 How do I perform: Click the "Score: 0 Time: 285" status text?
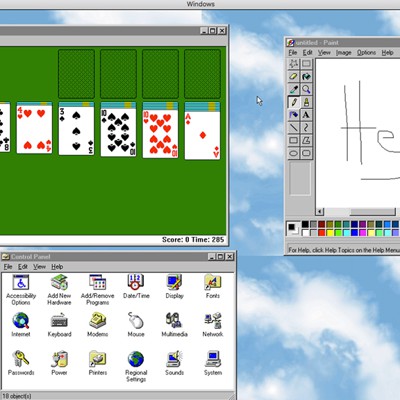(193, 240)
